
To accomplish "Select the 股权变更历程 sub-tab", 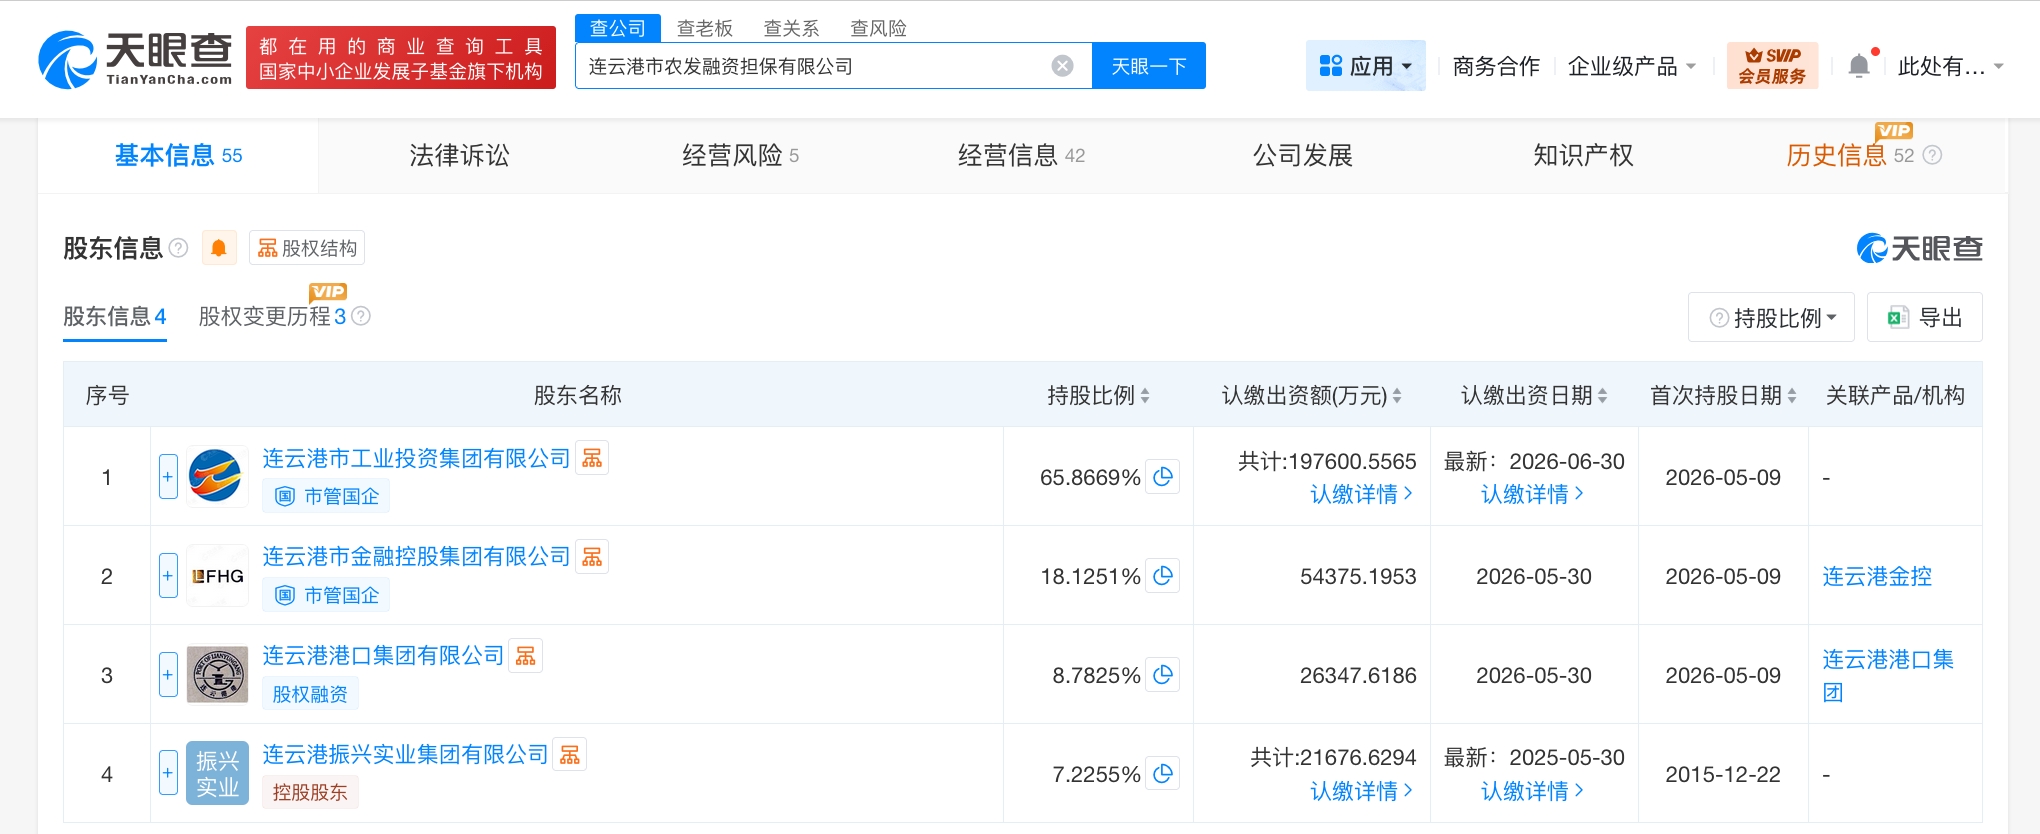I will point(272,317).
